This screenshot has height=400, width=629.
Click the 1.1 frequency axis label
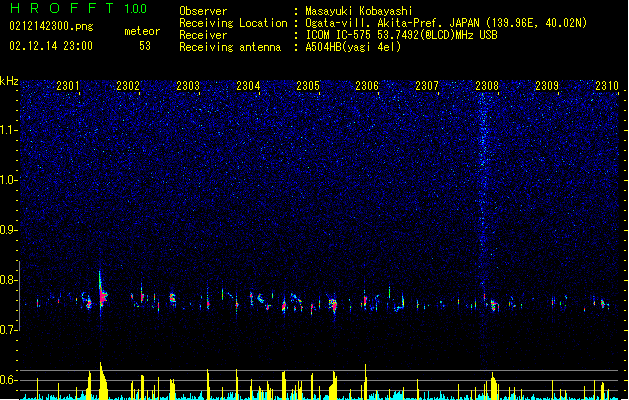(9, 130)
